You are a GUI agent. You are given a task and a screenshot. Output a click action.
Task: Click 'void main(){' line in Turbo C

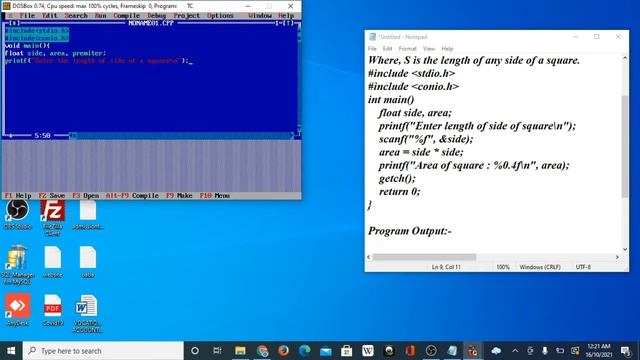27,46
